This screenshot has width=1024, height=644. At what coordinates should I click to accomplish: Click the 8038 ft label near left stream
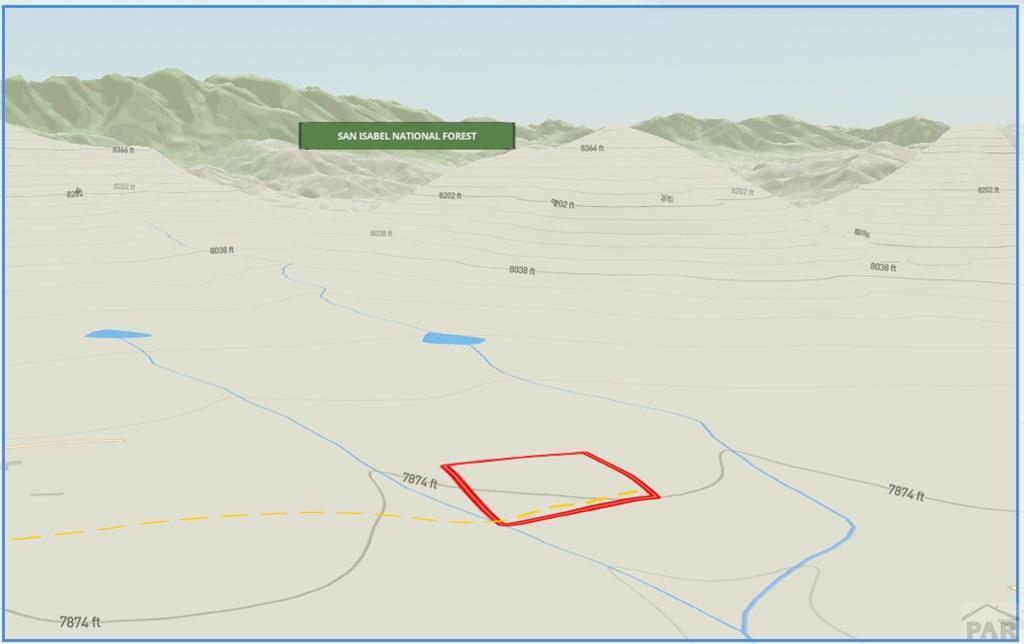[x=221, y=250]
